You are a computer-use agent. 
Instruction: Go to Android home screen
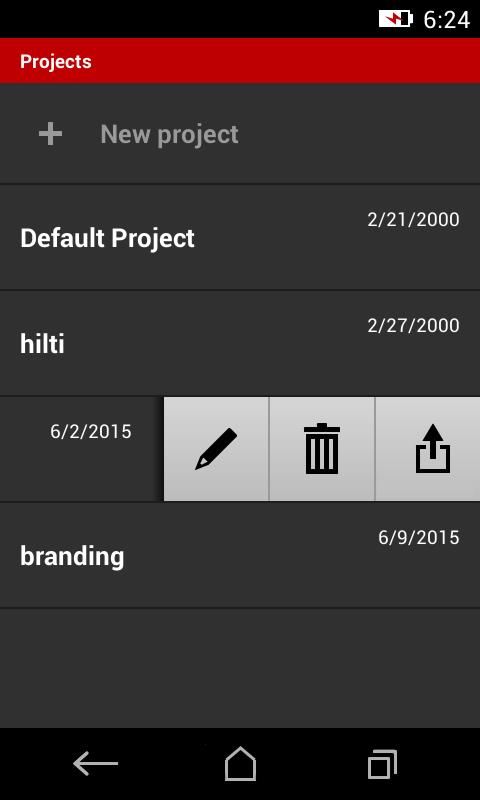point(240,764)
